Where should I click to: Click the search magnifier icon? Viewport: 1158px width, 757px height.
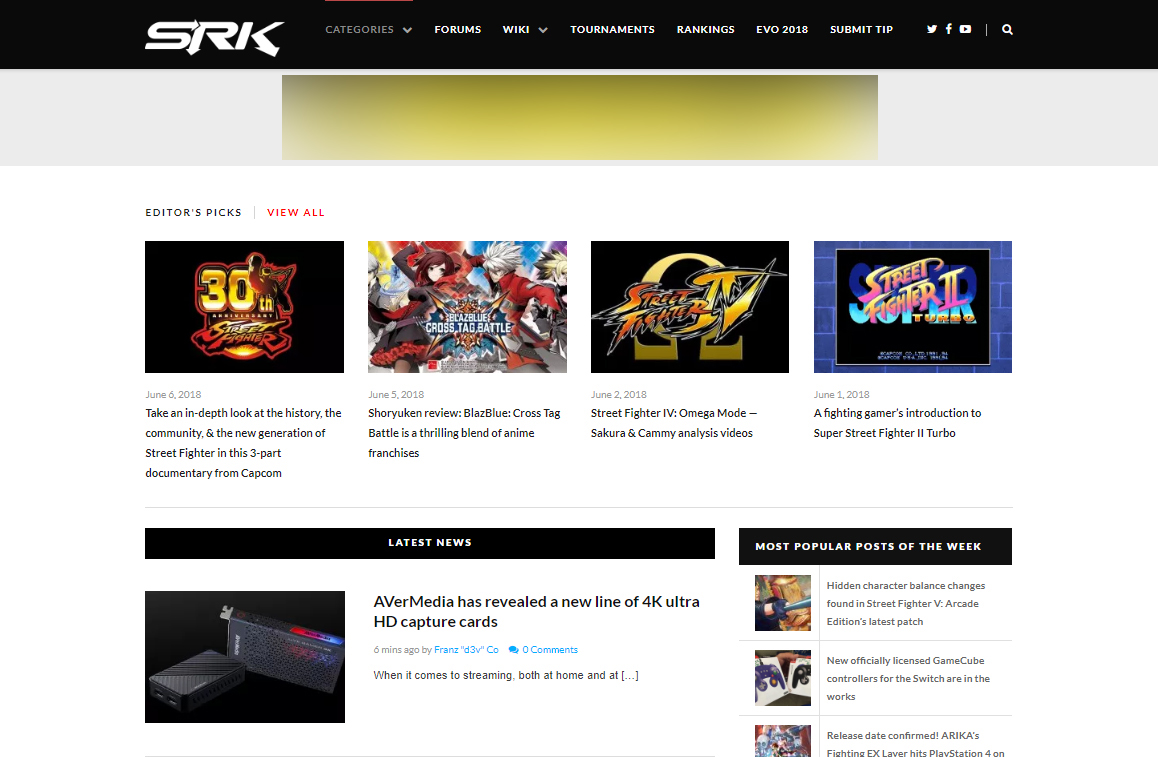point(1007,30)
